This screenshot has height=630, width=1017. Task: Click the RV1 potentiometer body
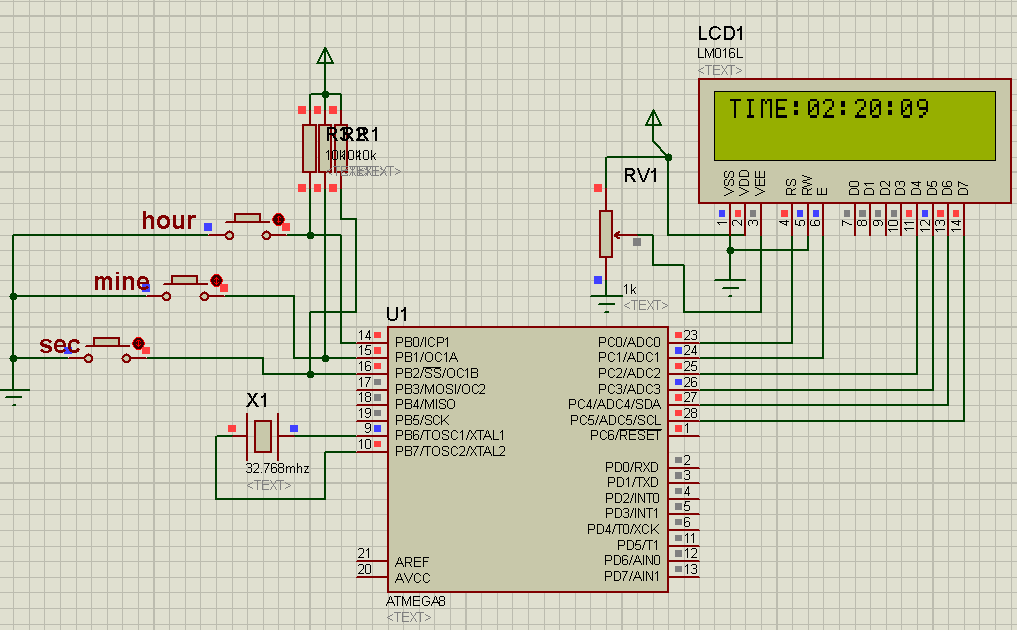pyautogui.click(x=605, y=234)
